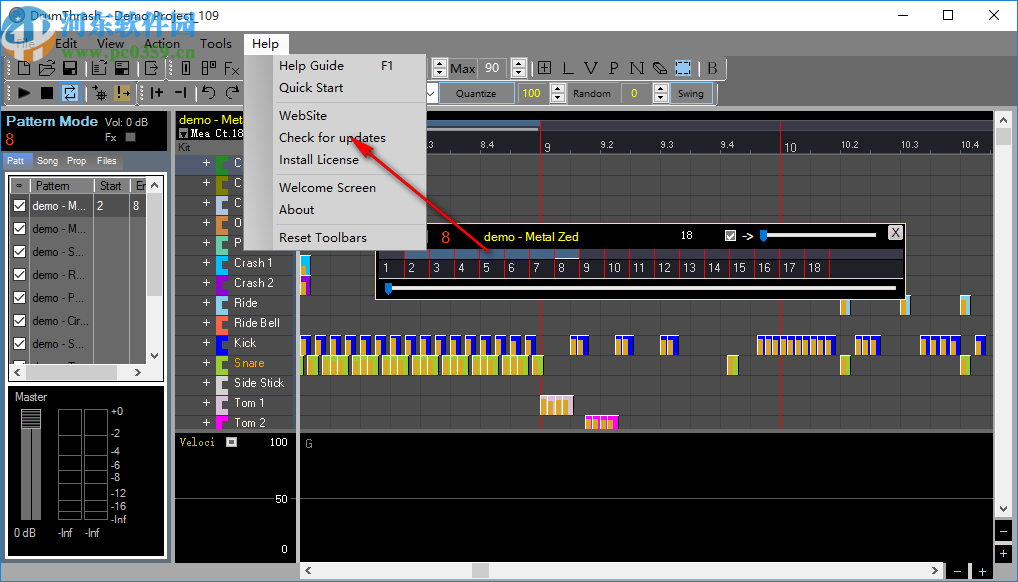Toggle the Fx square under Pattern Mode
Image resolution: width=1018 pixels, height=582 pixels.
(x=129, y=138)
